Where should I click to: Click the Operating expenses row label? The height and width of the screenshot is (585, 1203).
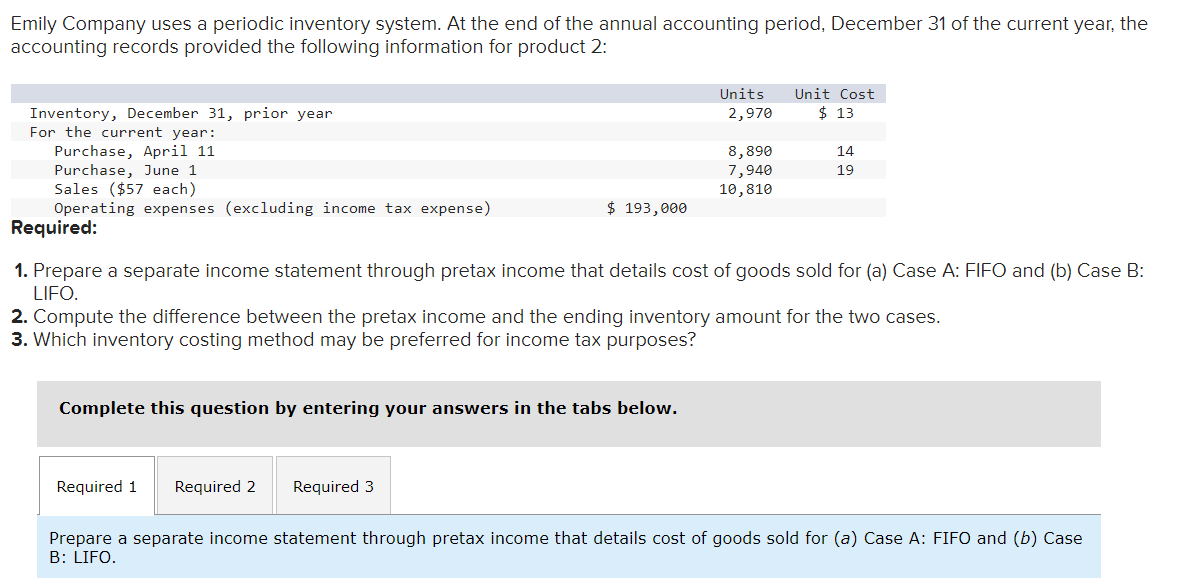[272, 208]
